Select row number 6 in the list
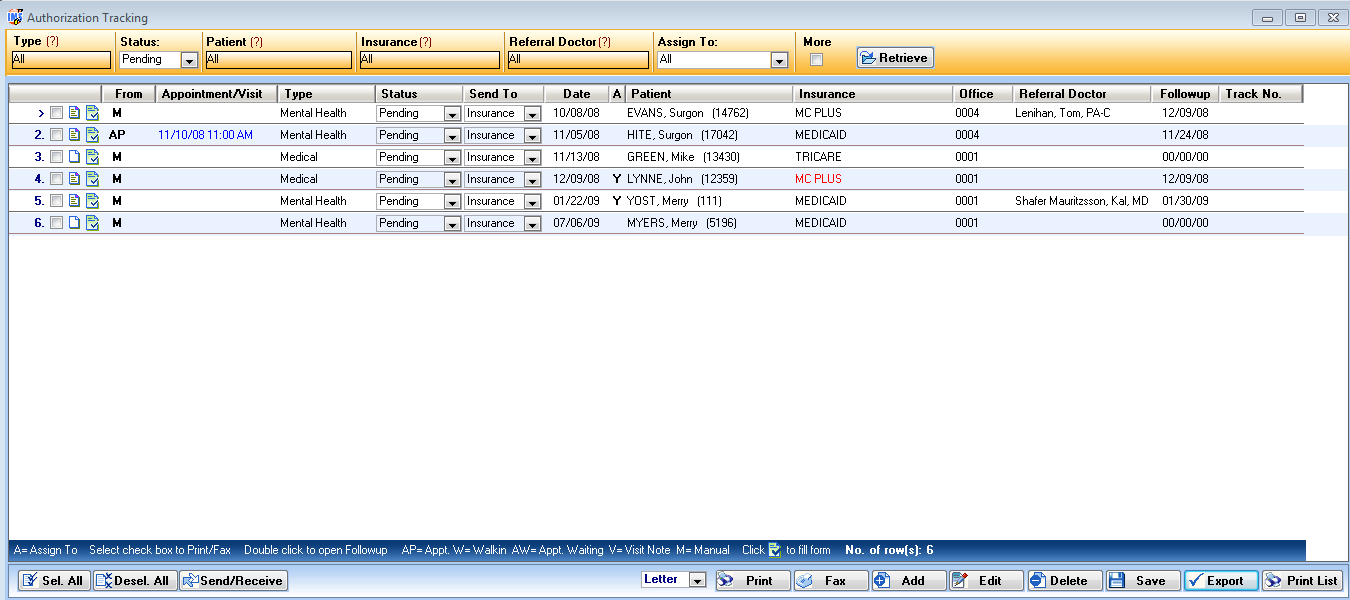This screenshot has width=1350, height=600. [39, 223]
